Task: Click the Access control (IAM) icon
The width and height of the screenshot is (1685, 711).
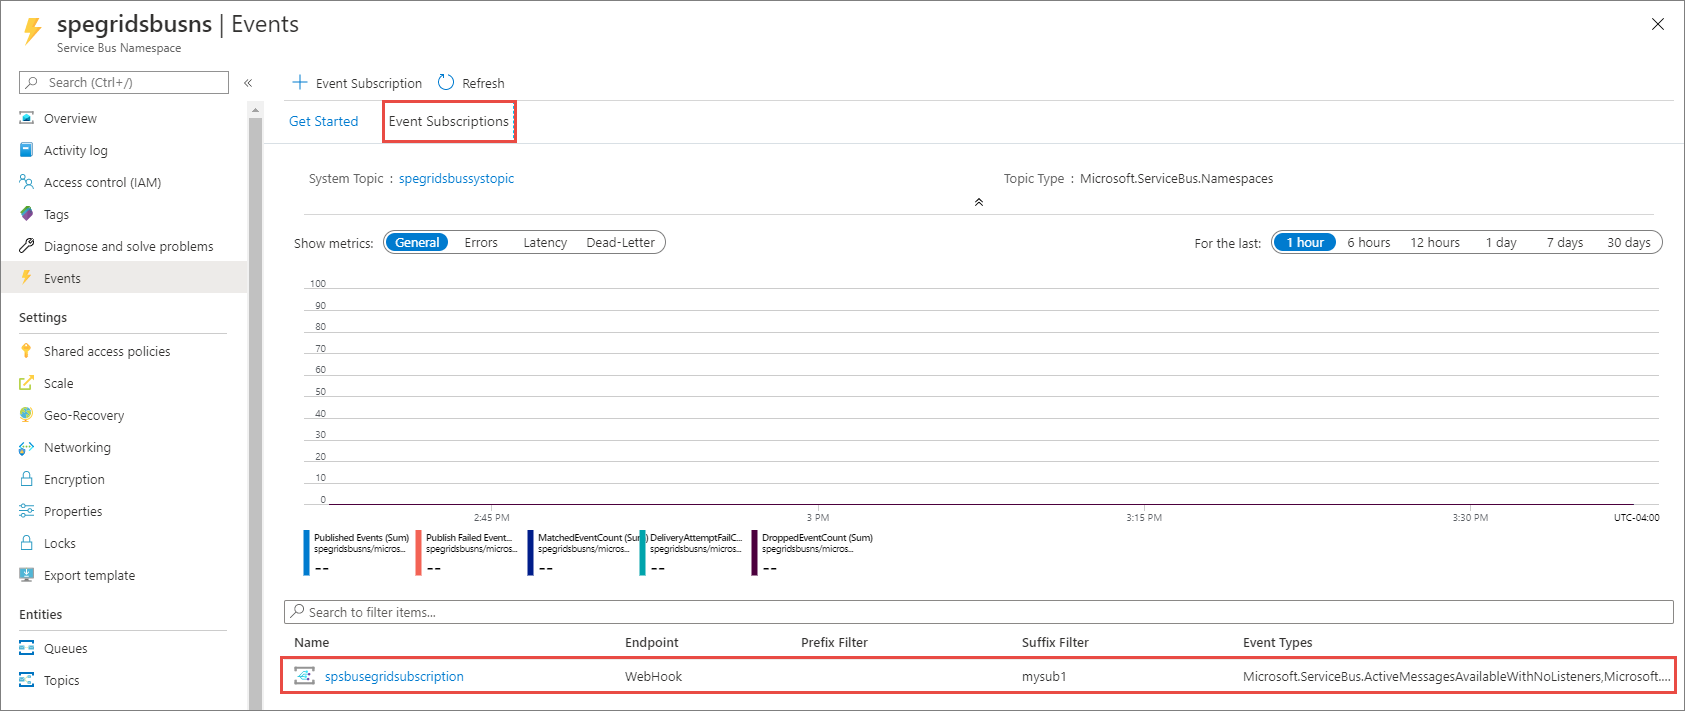Action: [27, 182]
